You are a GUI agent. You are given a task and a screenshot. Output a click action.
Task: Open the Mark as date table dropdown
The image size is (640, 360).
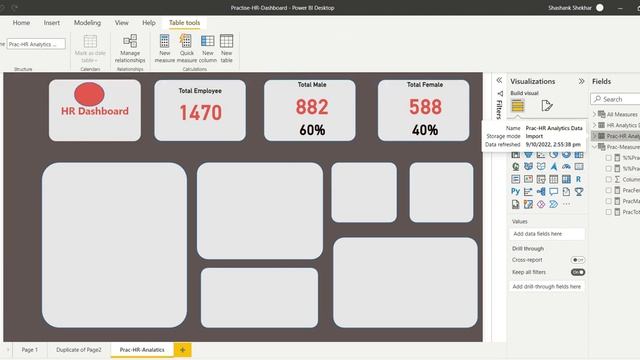(90, 49)
